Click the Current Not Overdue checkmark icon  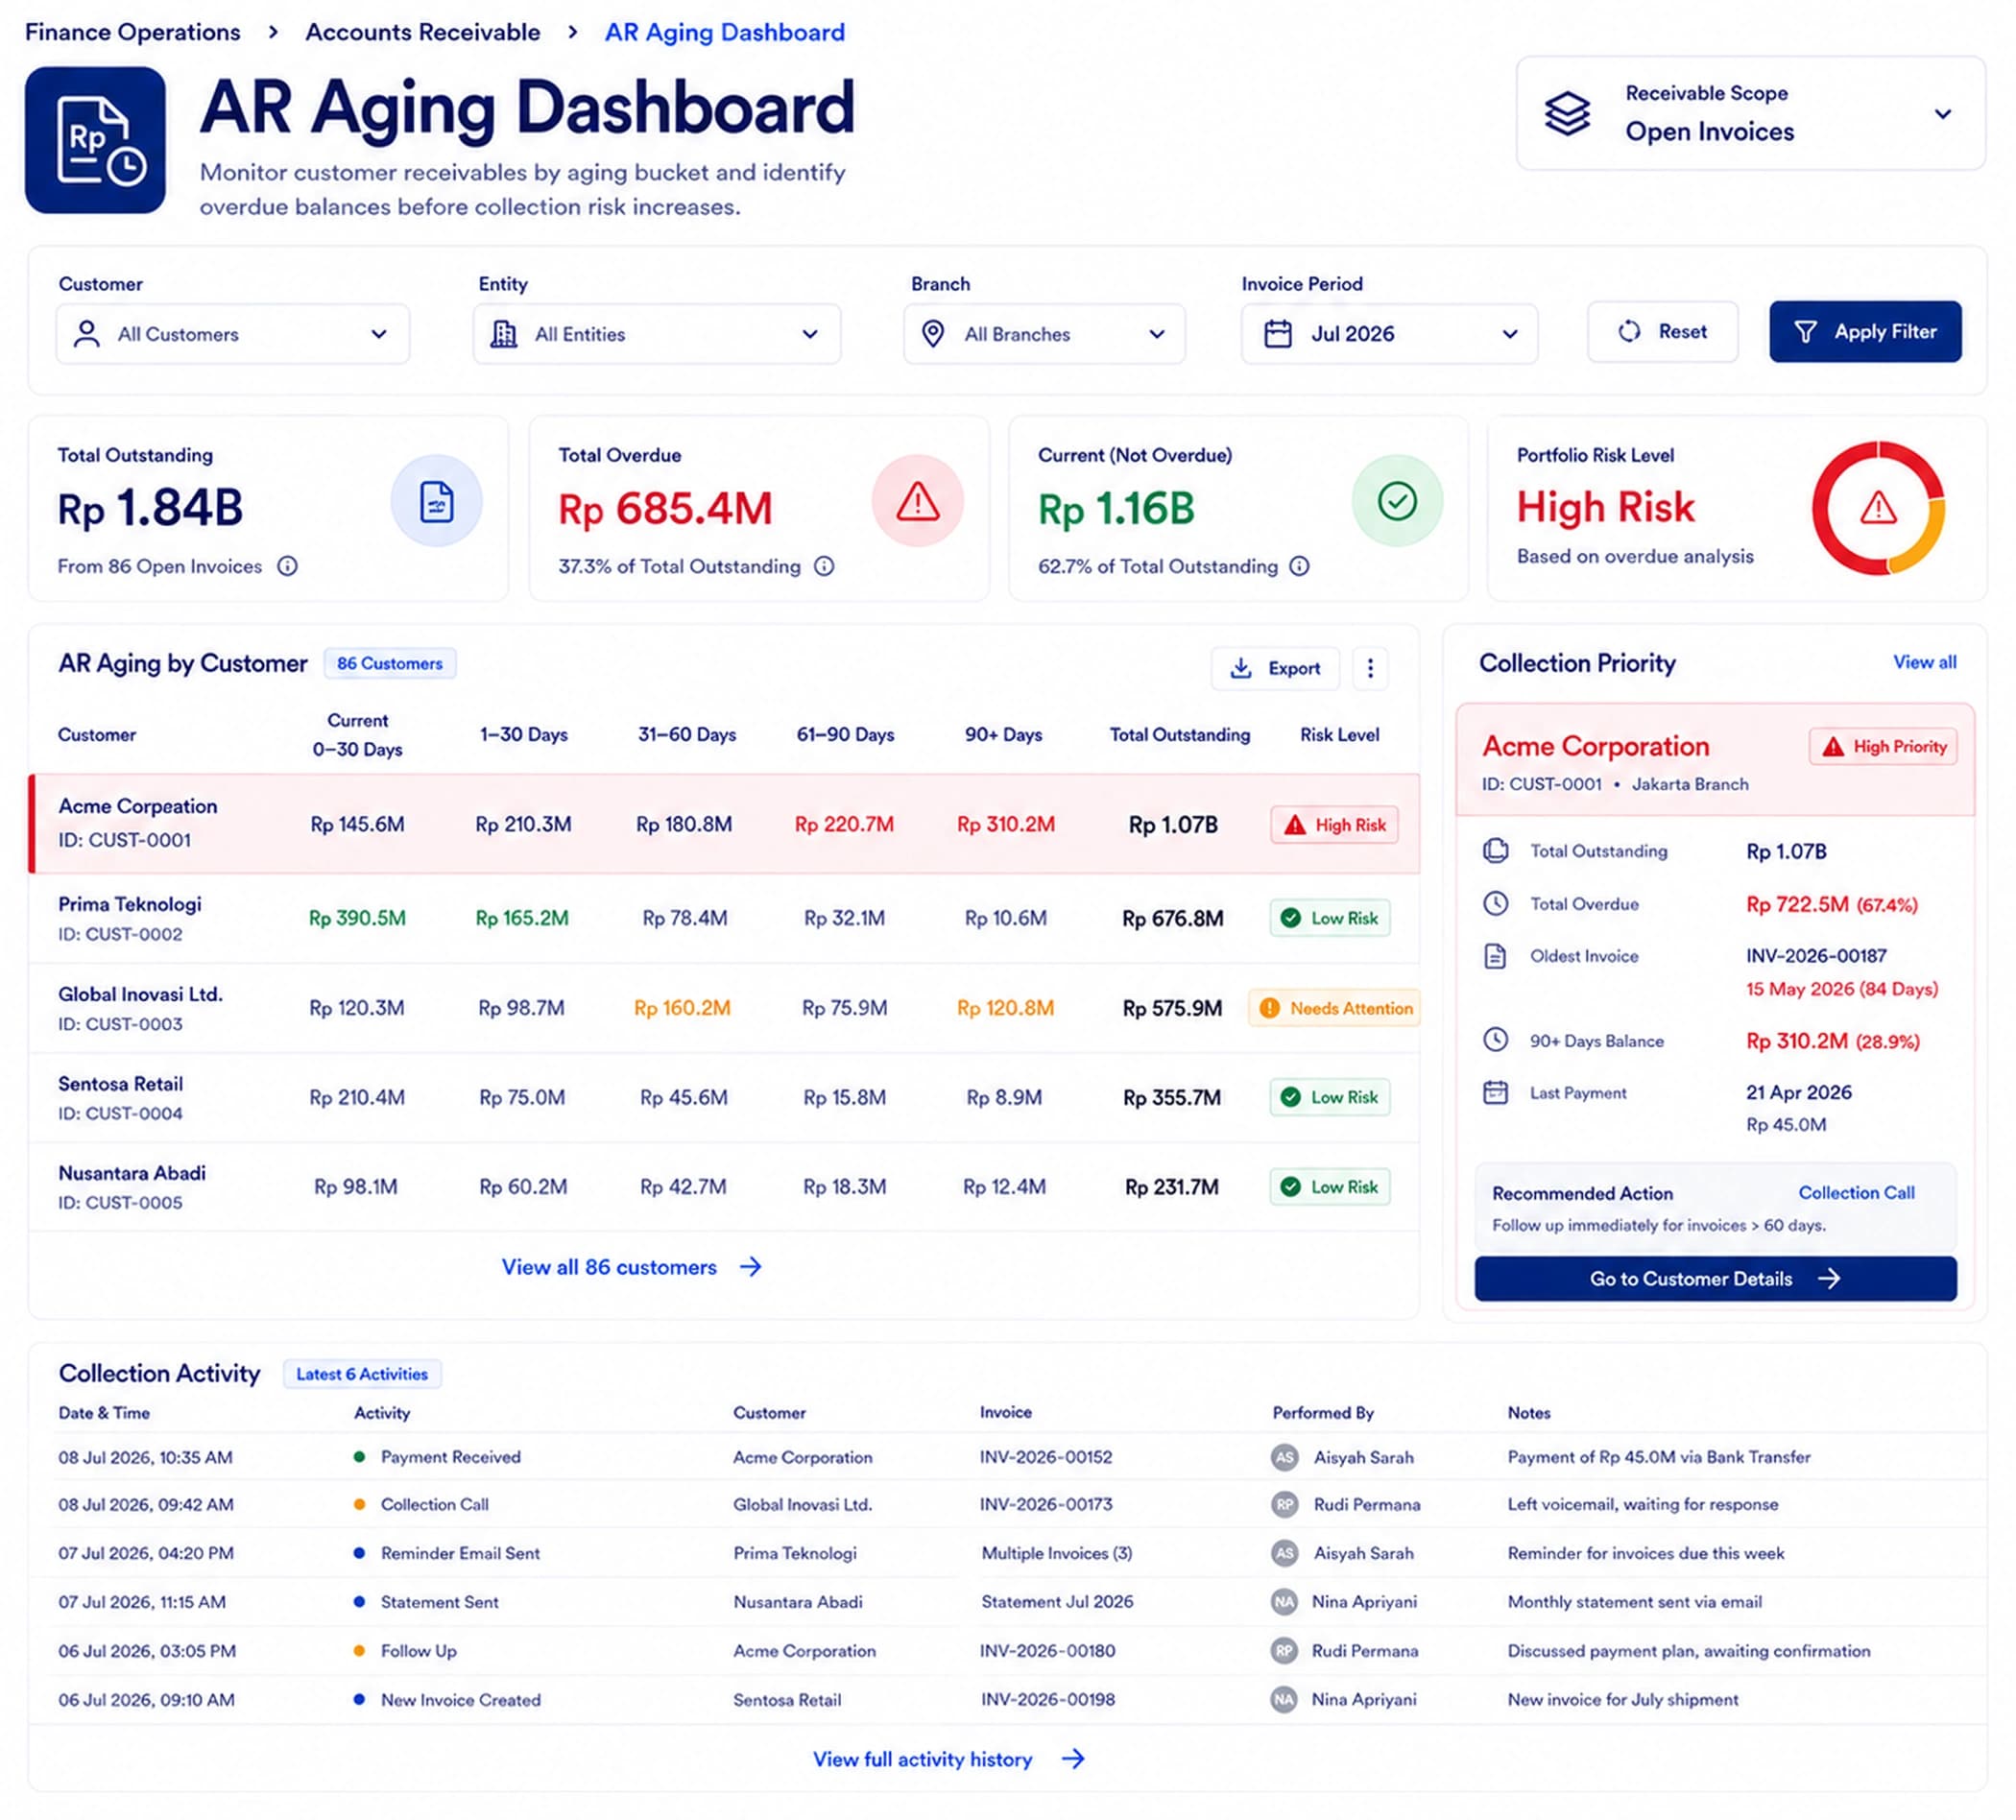(x=1397, y=501)
